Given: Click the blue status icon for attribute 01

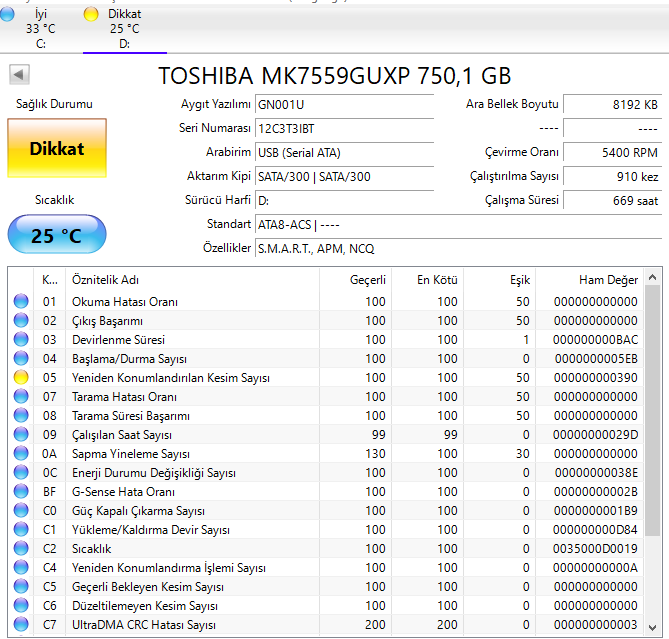Looking at the screenshot, I should coord(20,301).
